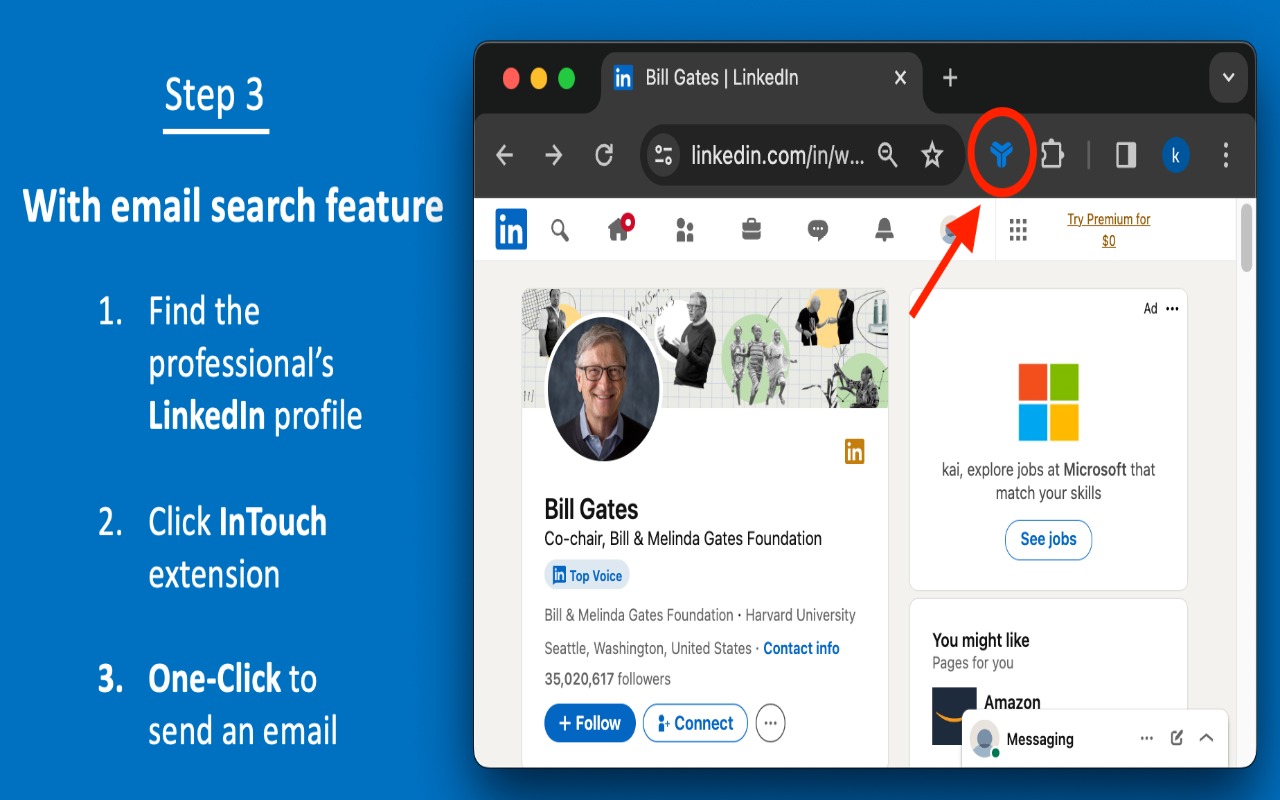The height and width of the screenshot is (800, 1280).
Task: Open the Chrome extensions puzzle icon
Action: 1051,154
